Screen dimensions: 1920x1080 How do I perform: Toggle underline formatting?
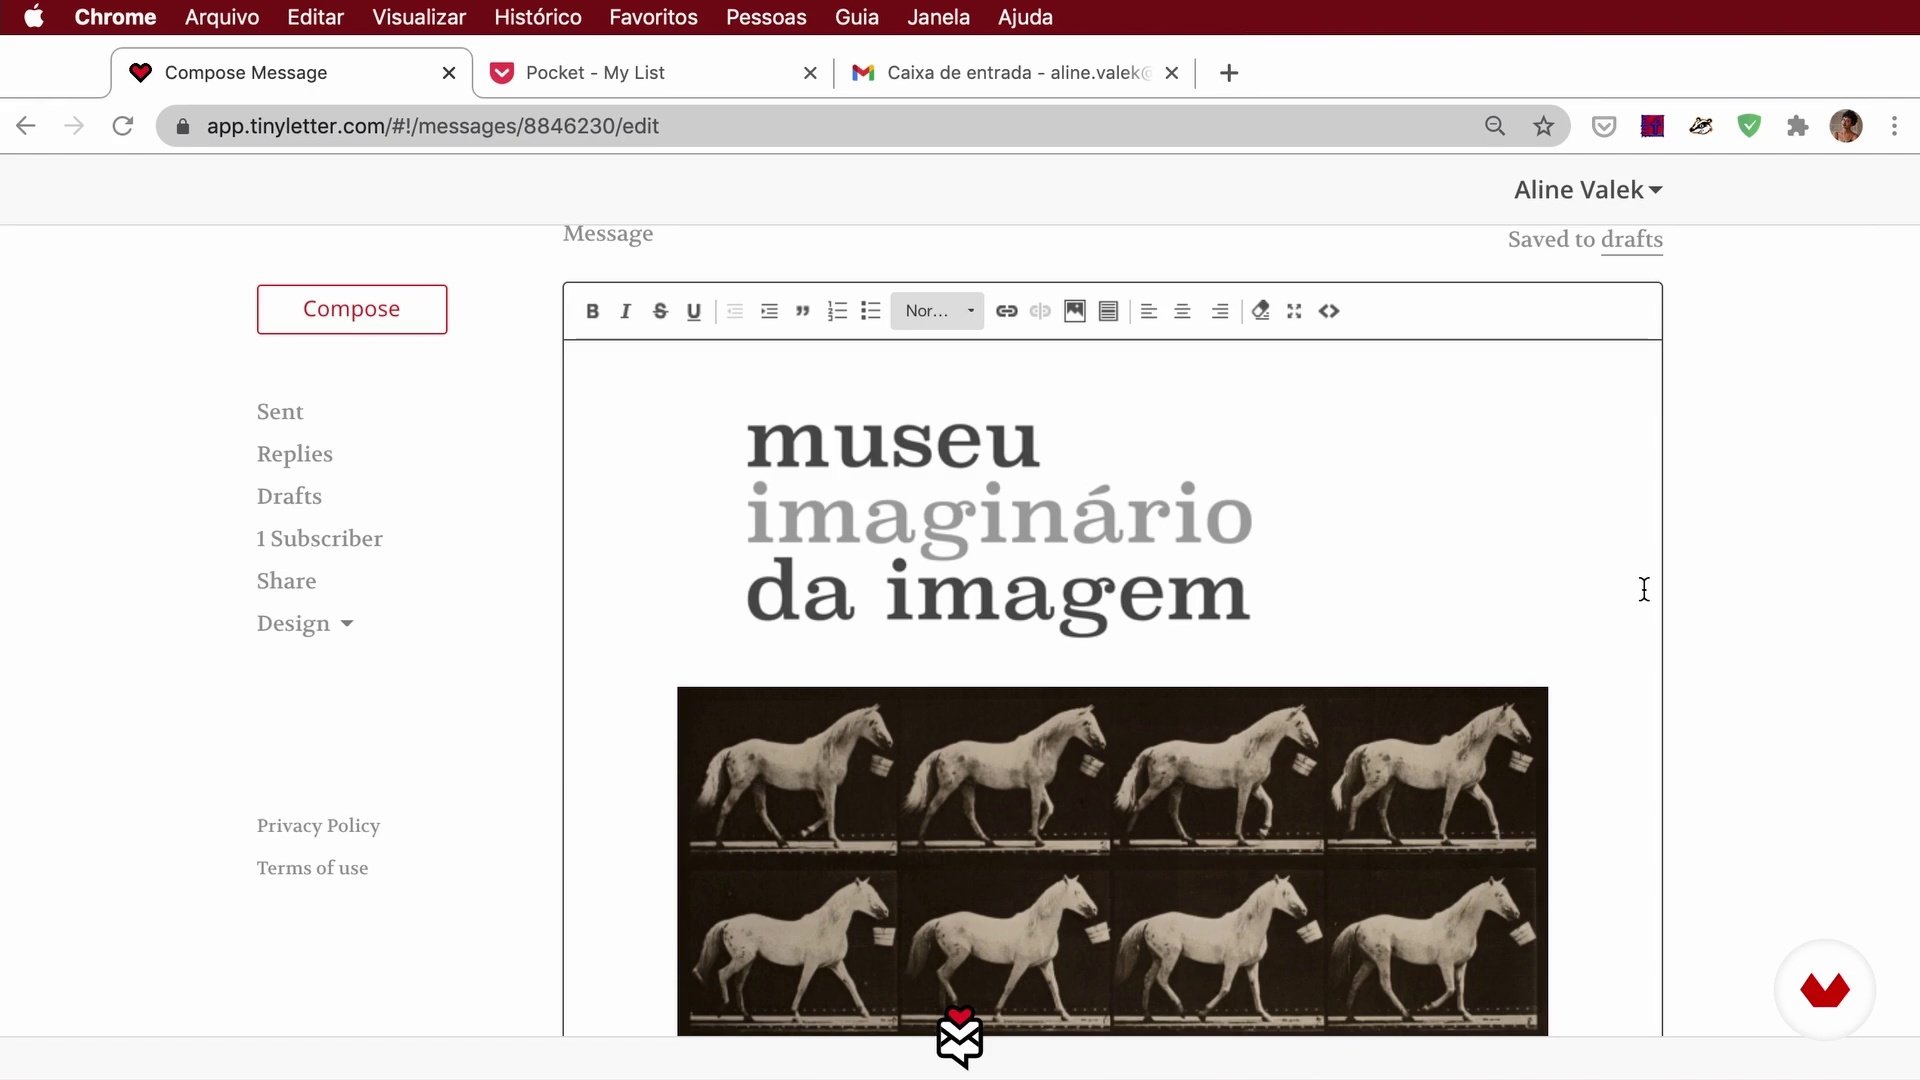tap(694, 311)
